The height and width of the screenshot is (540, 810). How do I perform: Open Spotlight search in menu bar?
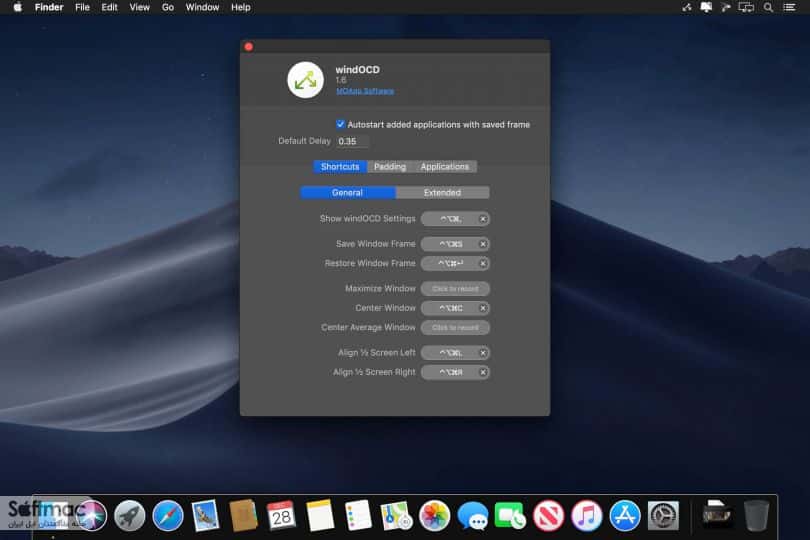click(768, 7)
